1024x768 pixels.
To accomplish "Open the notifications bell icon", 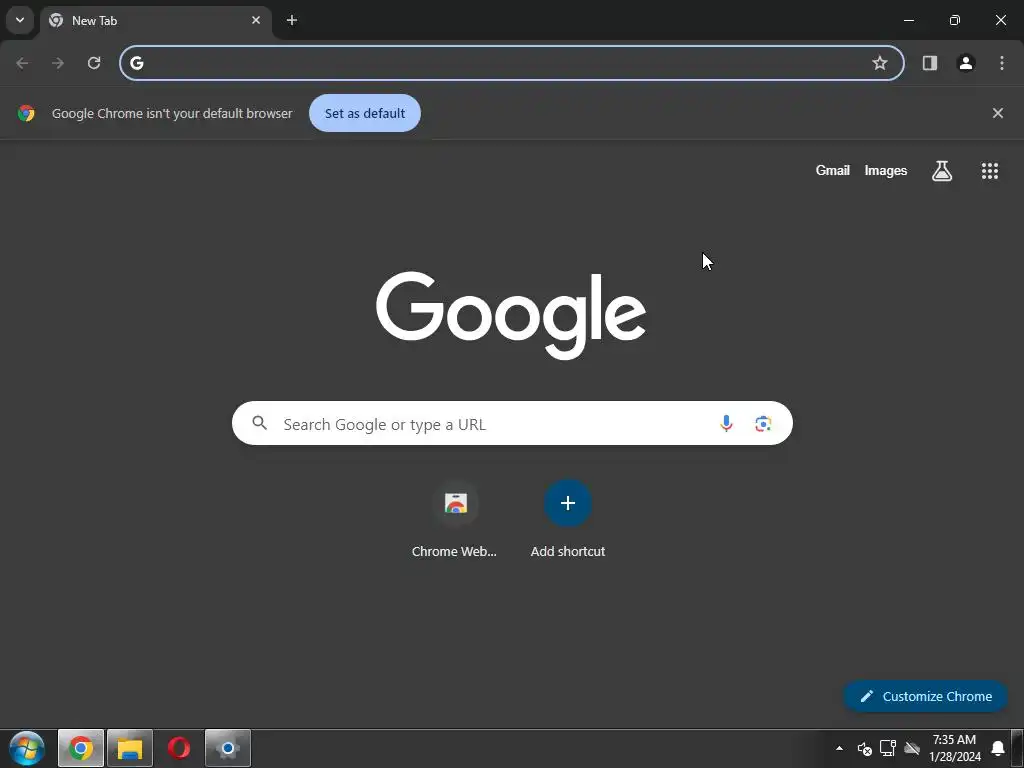I will click(997, 748).
